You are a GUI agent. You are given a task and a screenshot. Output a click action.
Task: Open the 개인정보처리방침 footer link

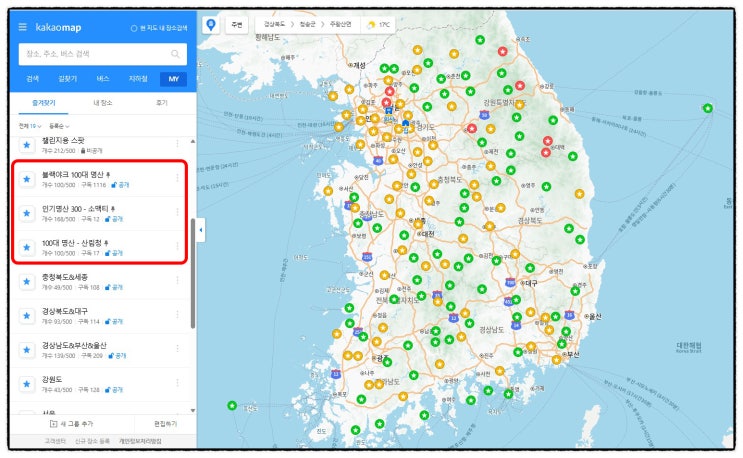click(x=140, y=441)
